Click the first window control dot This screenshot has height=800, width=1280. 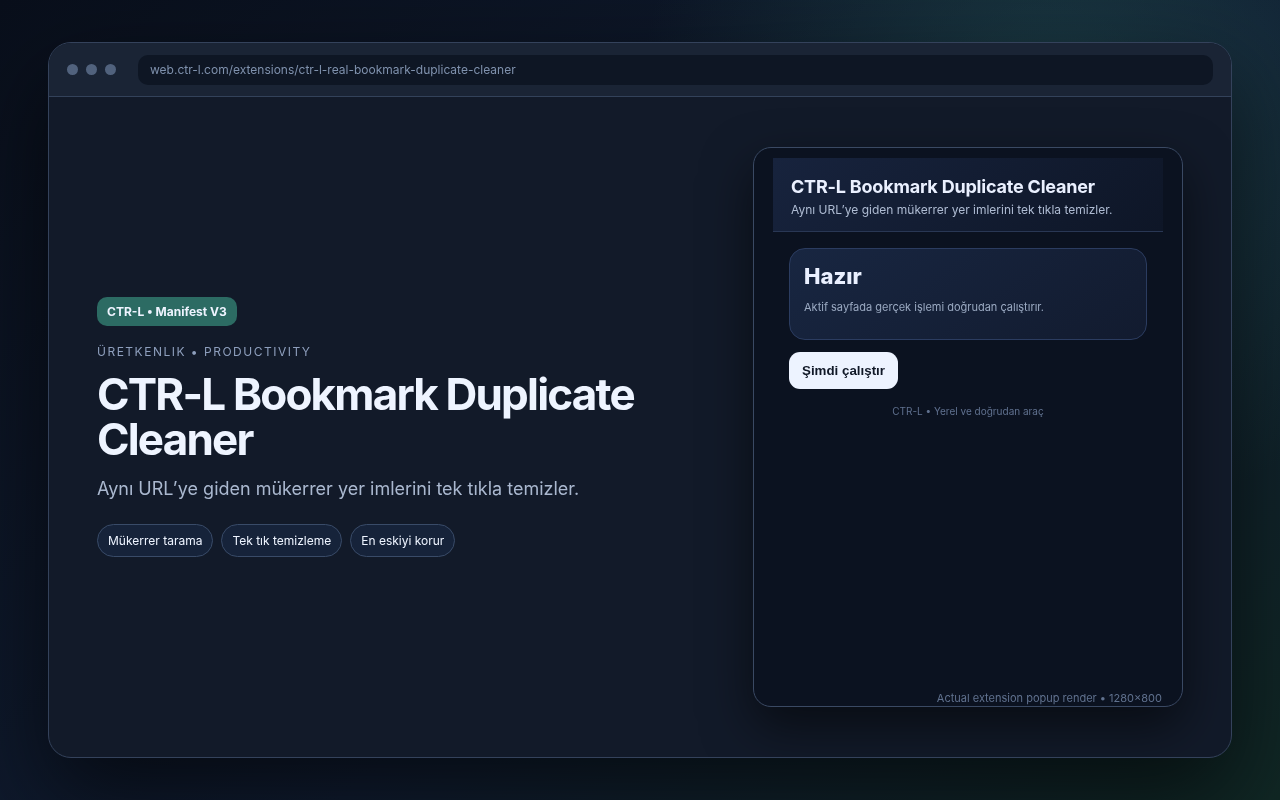click(x=72, y=70)
